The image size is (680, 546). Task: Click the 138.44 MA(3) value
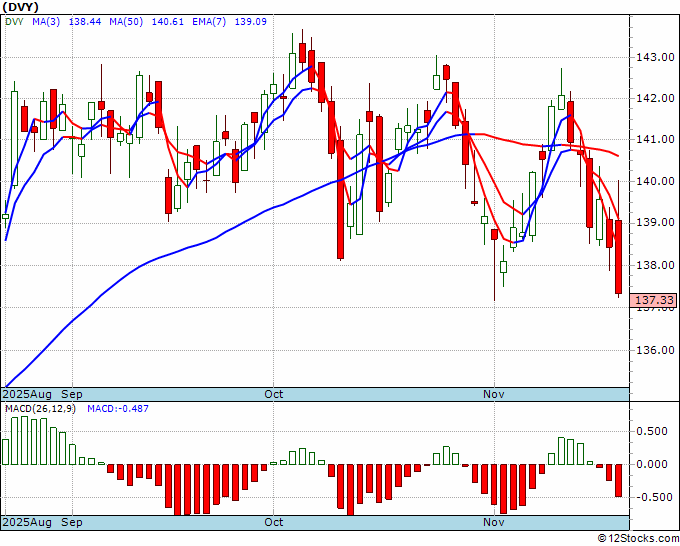coord(85,22)
